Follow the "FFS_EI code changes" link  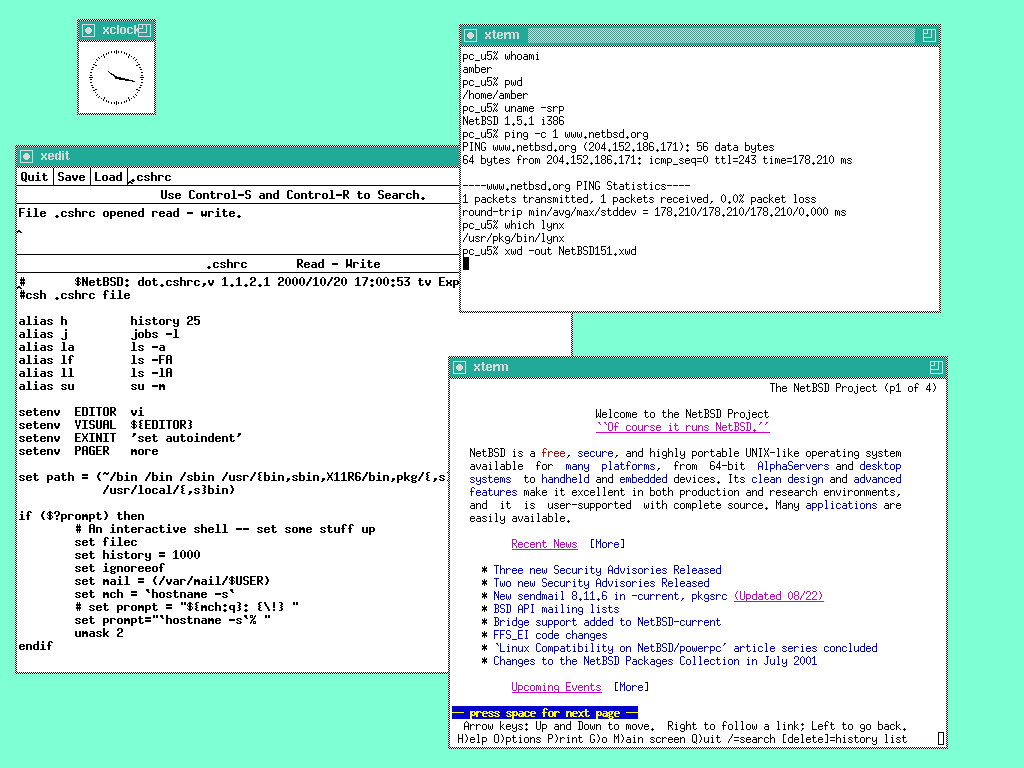coord(551,635)
